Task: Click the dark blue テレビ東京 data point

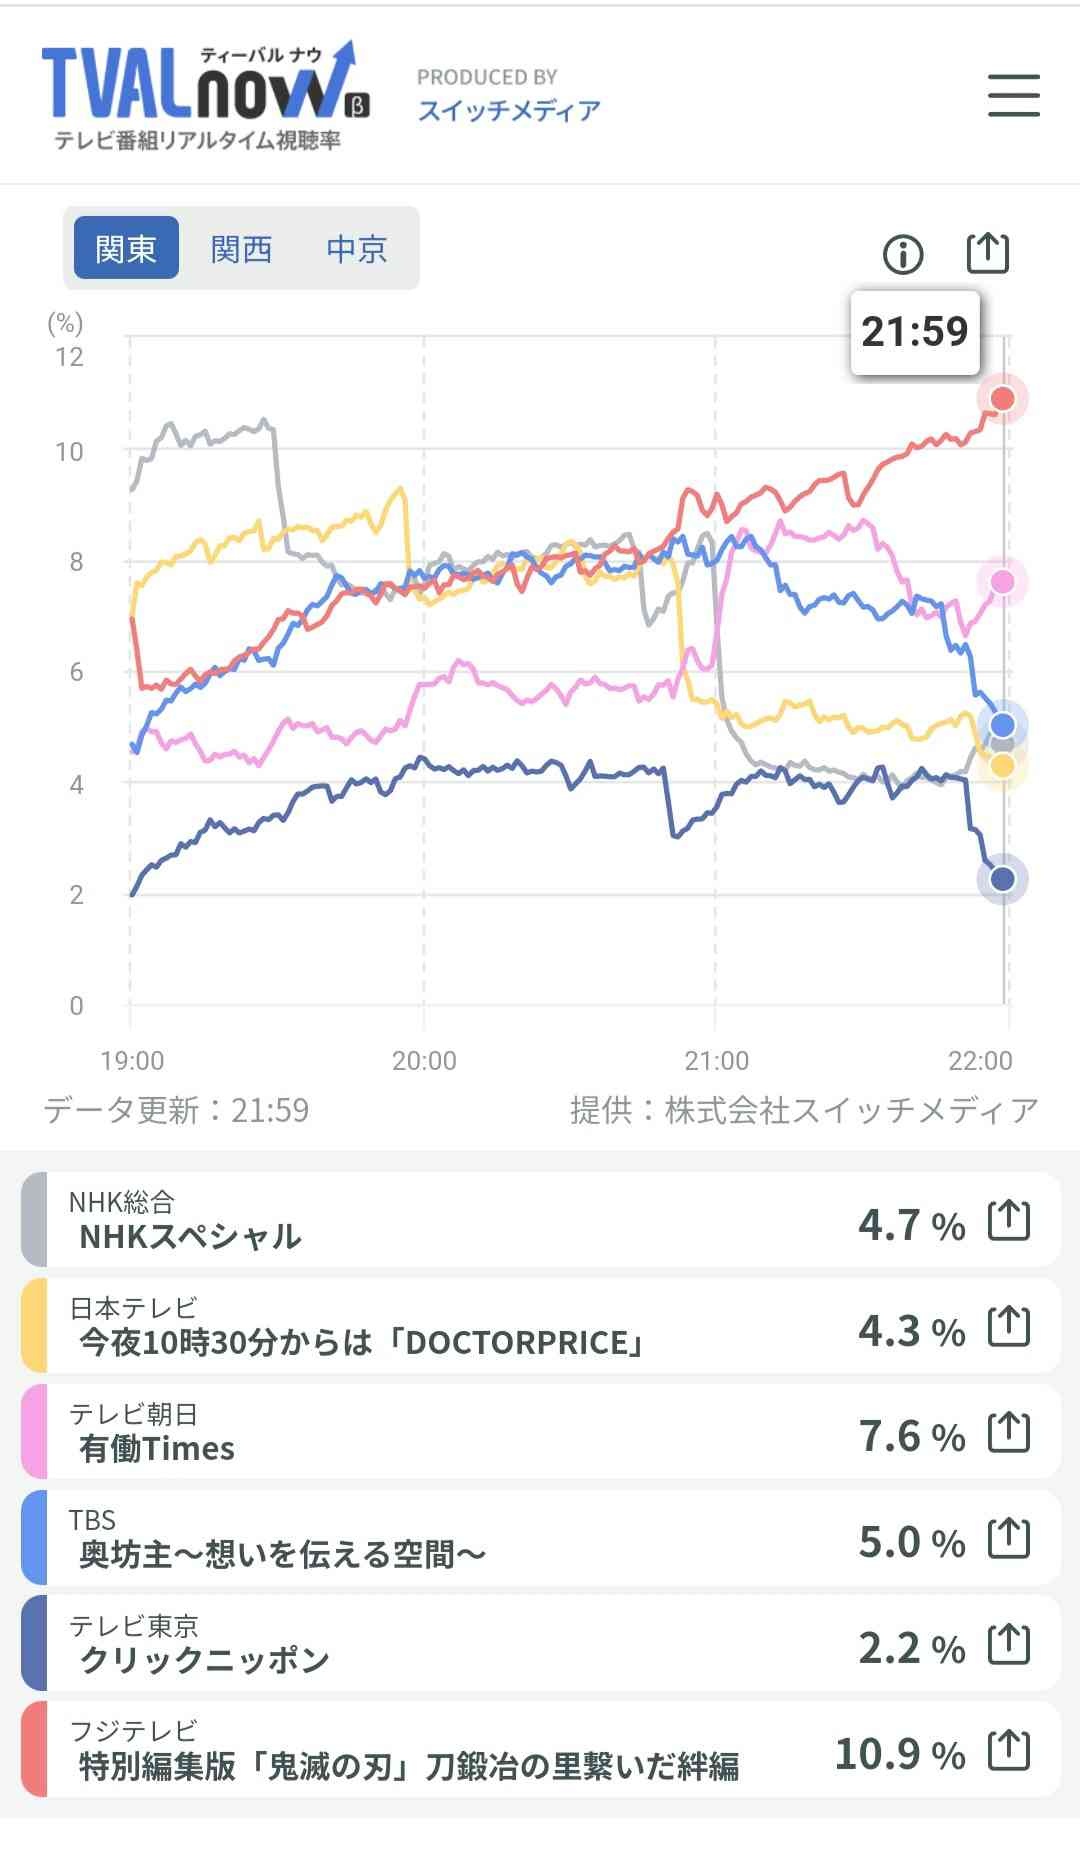Action: click(x=1002, y=879)
